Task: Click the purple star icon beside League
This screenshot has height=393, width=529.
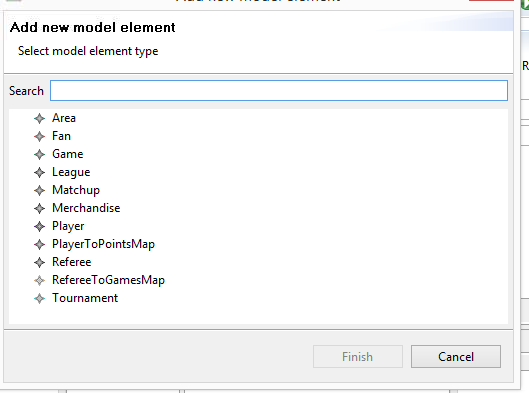Action: point(39,172)
